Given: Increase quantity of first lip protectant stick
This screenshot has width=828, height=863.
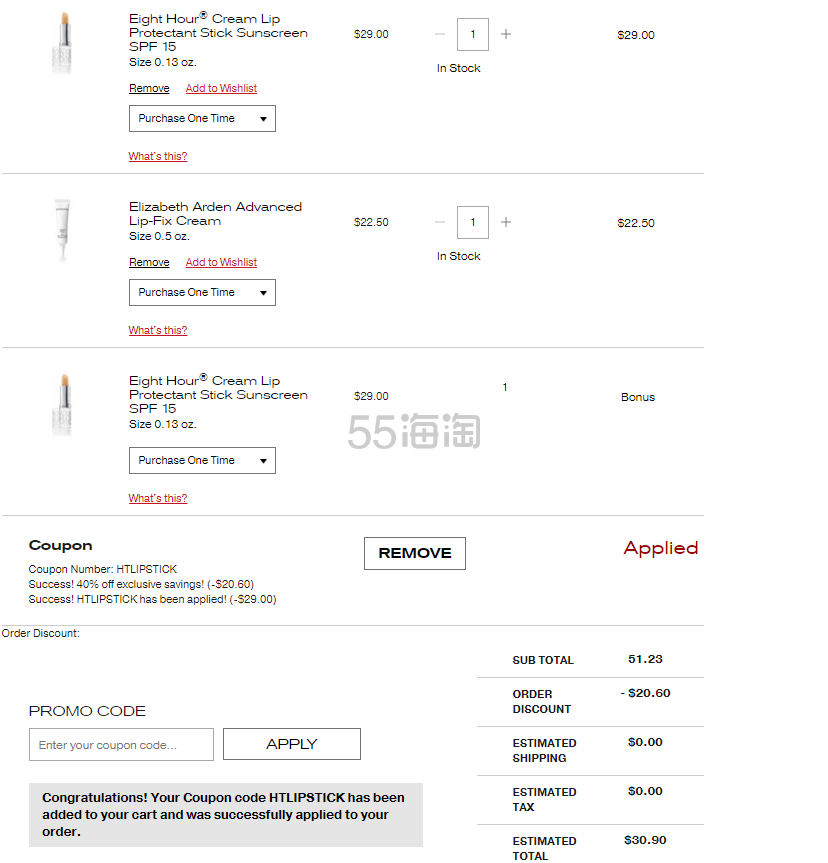Looking at the screenshot, I should pos(505,34).
